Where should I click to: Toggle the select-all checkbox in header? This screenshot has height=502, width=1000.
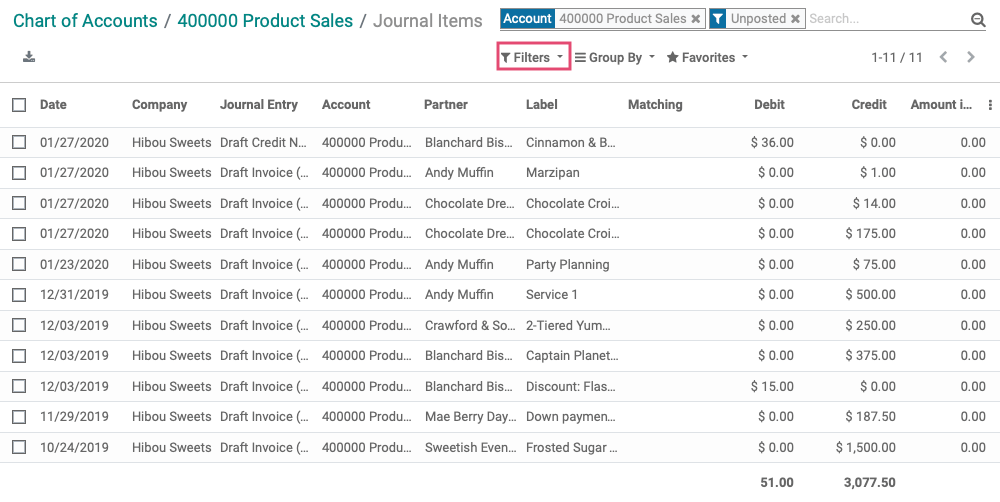(19, 105)
